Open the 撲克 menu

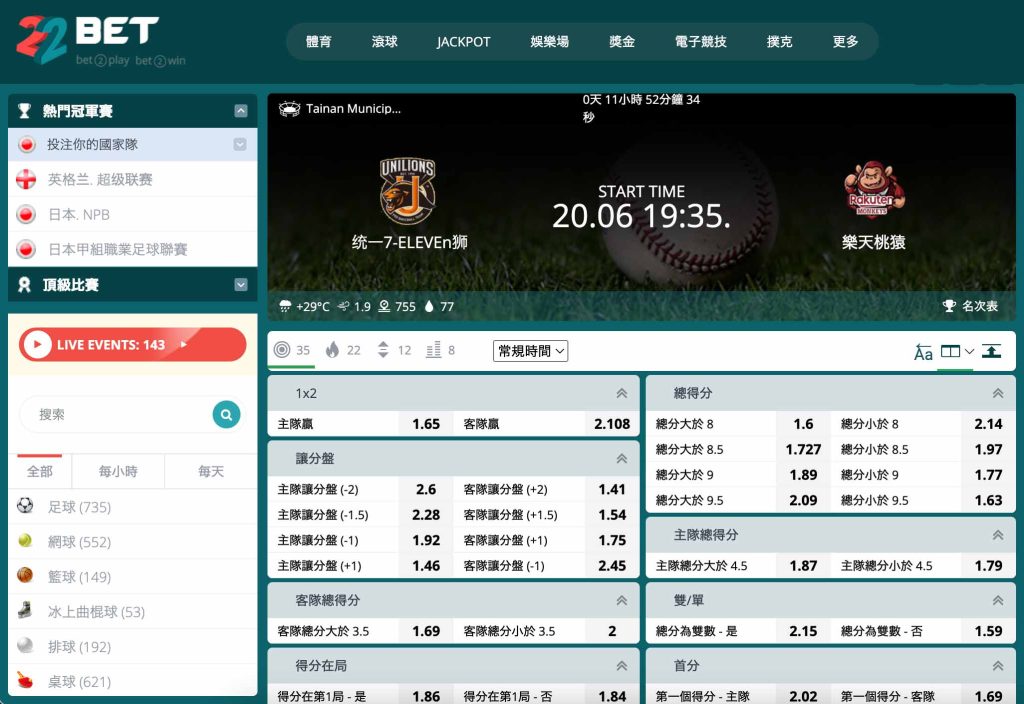coord(779,42)
